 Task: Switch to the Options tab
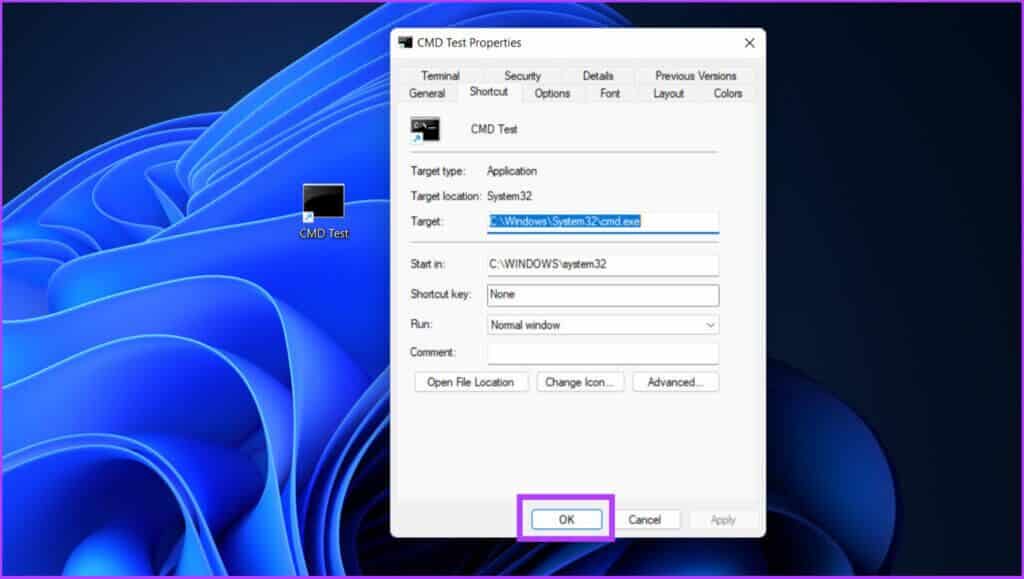coord(552,93)
